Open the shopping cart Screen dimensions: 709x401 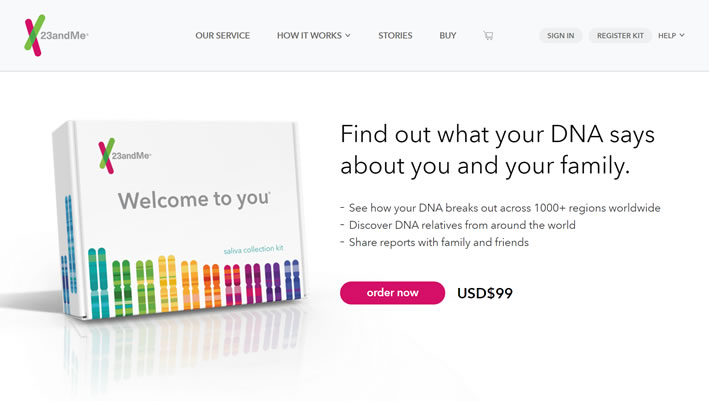tap(488, 36)
